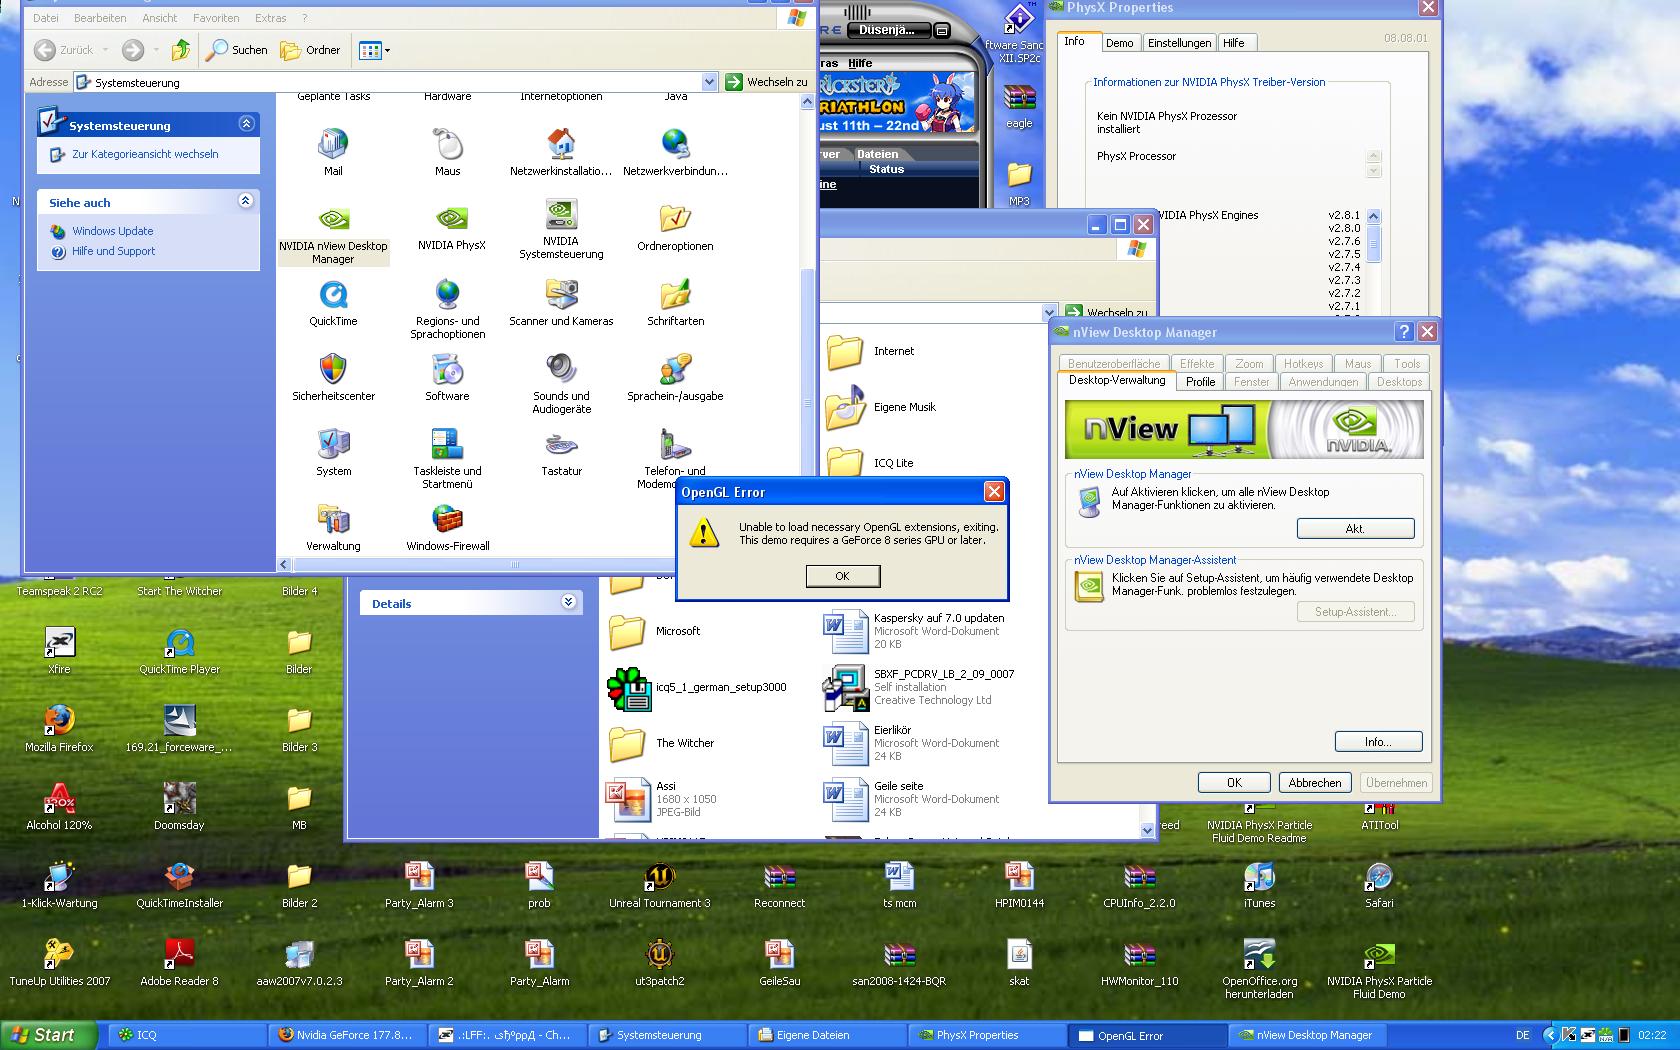Open the Ansicht menu
The height and width of the screenshot is (1050, 1680).
tap(159, 18)
